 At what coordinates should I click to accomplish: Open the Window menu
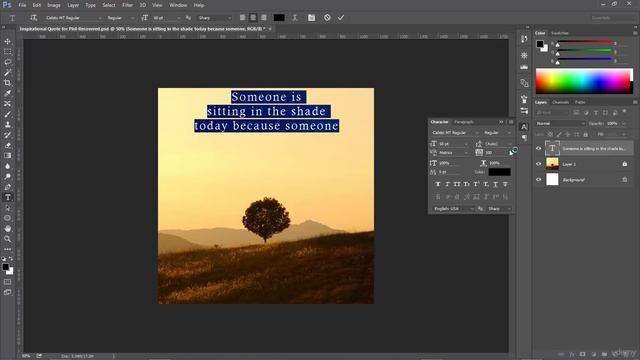coord(178,5)
